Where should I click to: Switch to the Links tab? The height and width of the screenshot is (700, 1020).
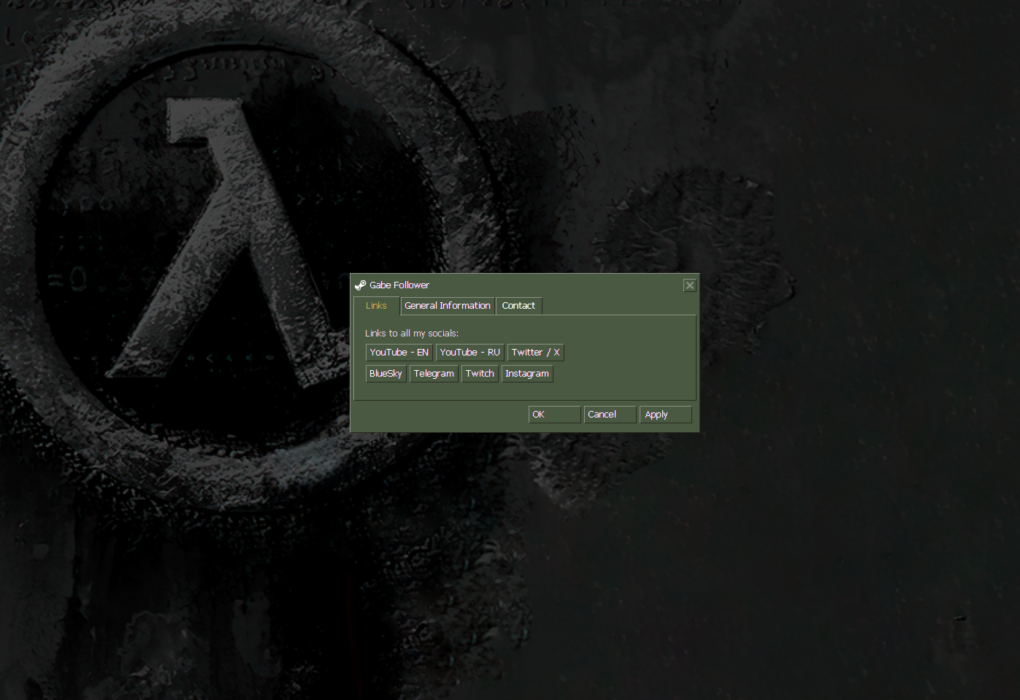click(376, 306)
